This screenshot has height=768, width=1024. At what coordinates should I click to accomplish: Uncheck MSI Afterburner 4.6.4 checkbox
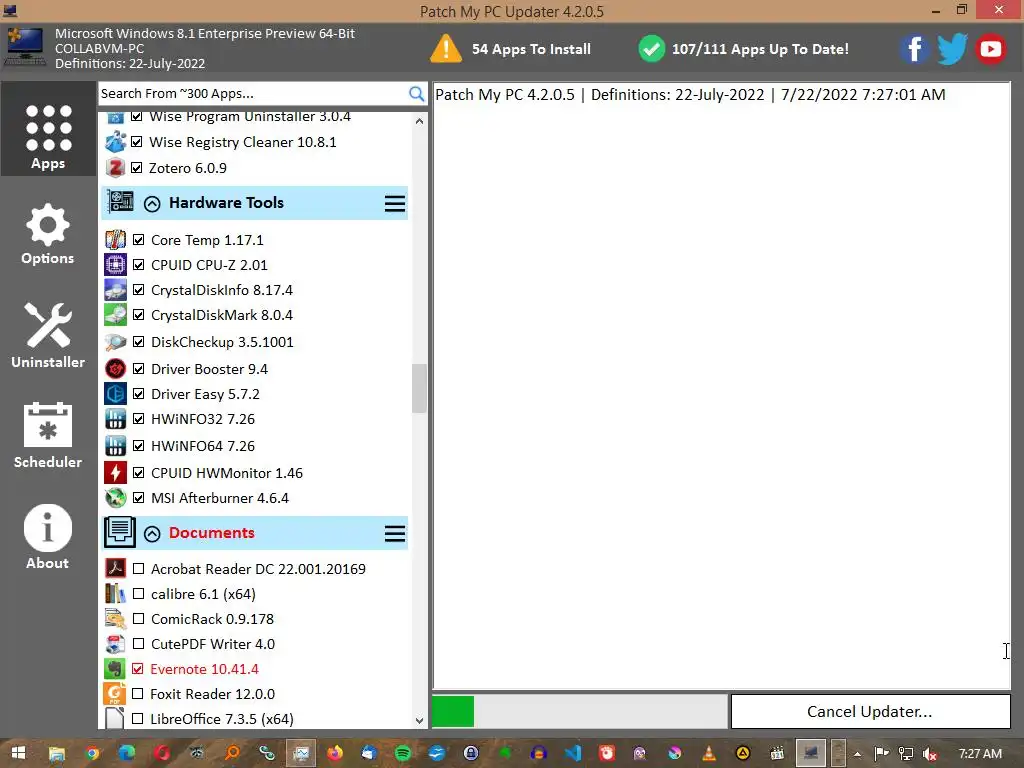[x=138, y=498]
